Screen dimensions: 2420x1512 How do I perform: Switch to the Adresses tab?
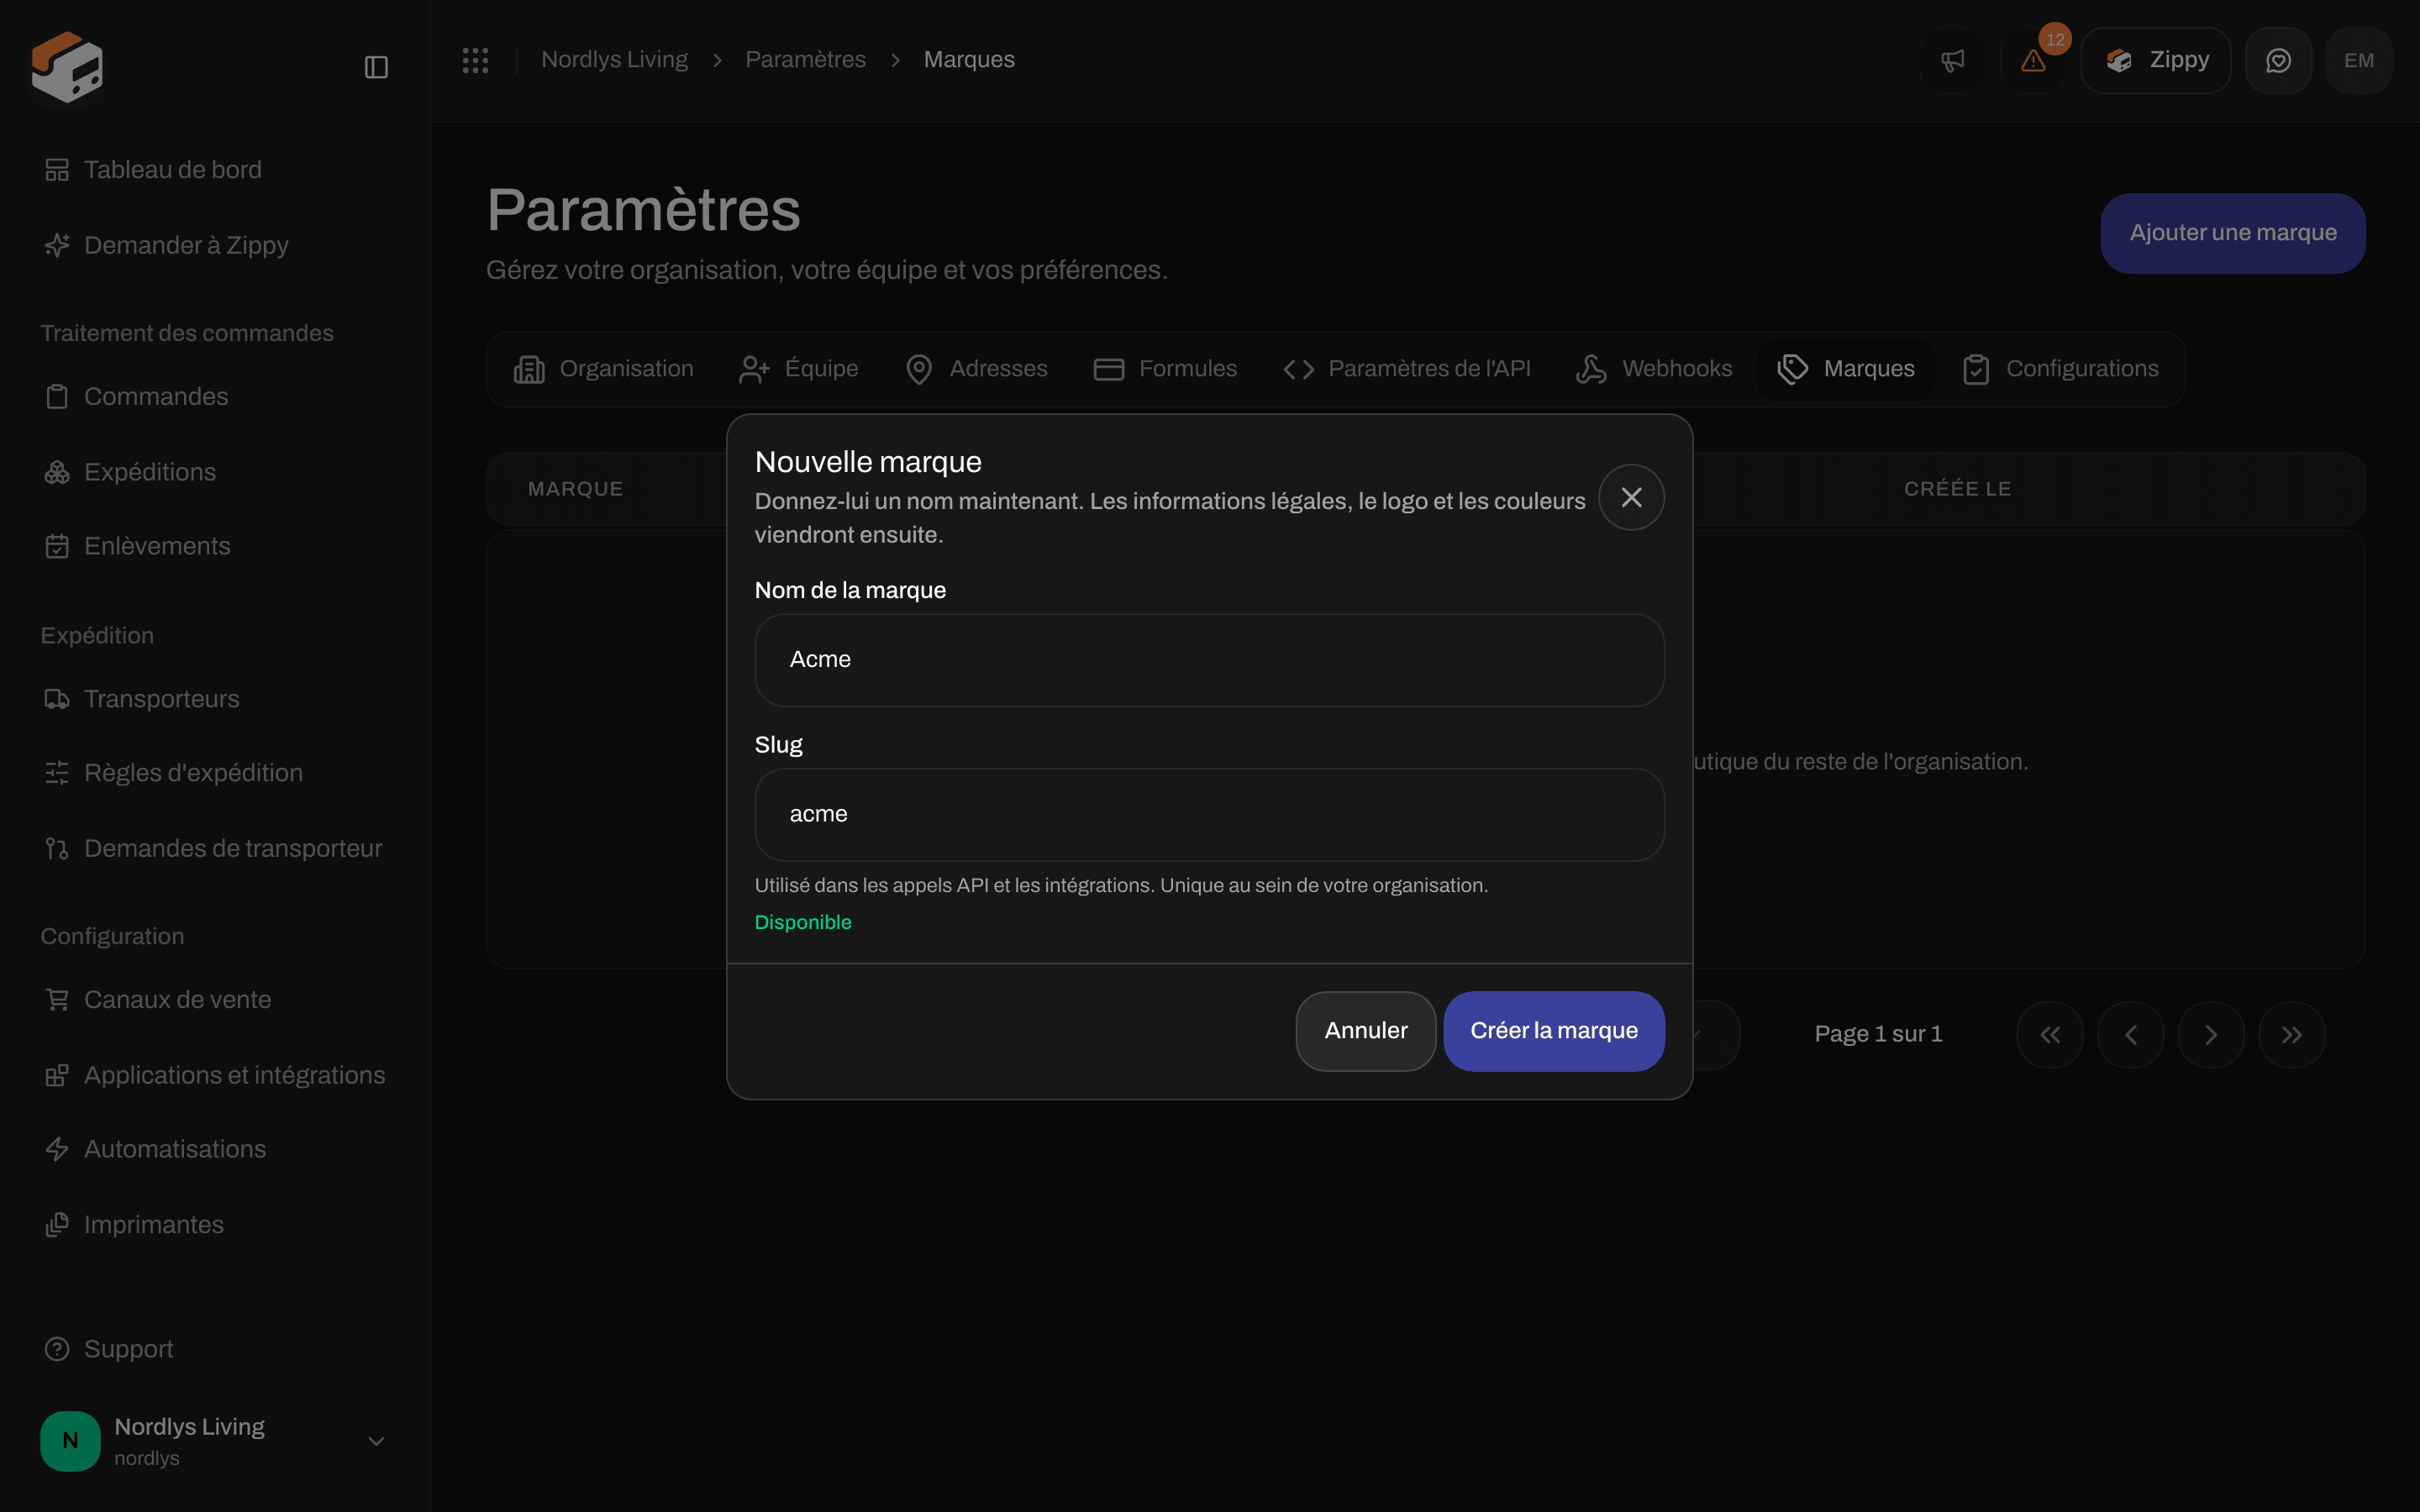[976, 369]
